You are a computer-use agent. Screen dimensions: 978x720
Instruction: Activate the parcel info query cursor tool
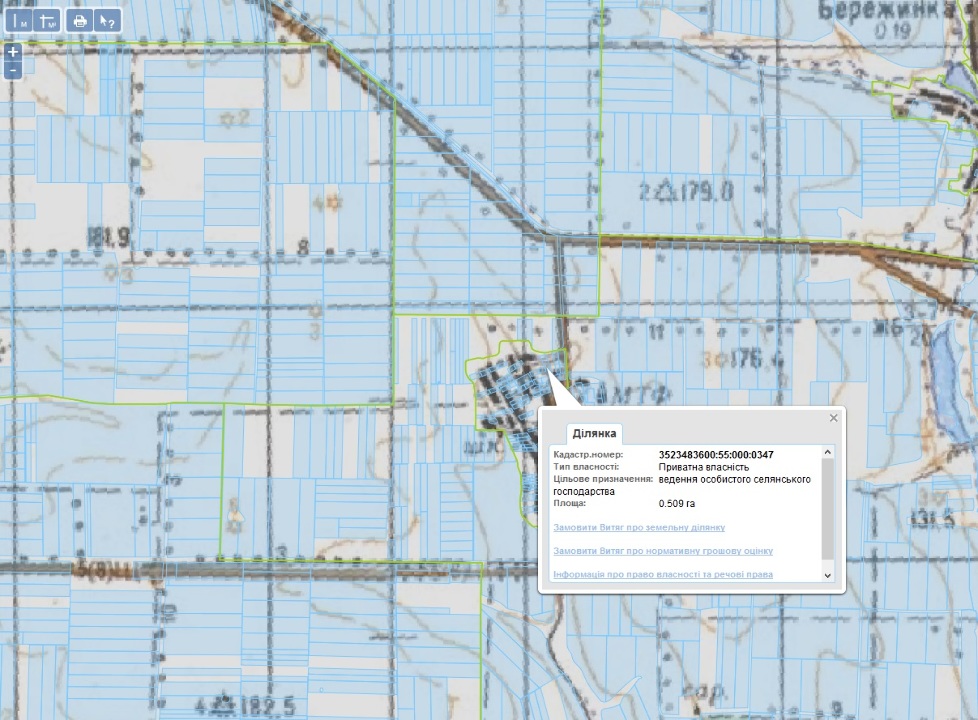[108, 20]
